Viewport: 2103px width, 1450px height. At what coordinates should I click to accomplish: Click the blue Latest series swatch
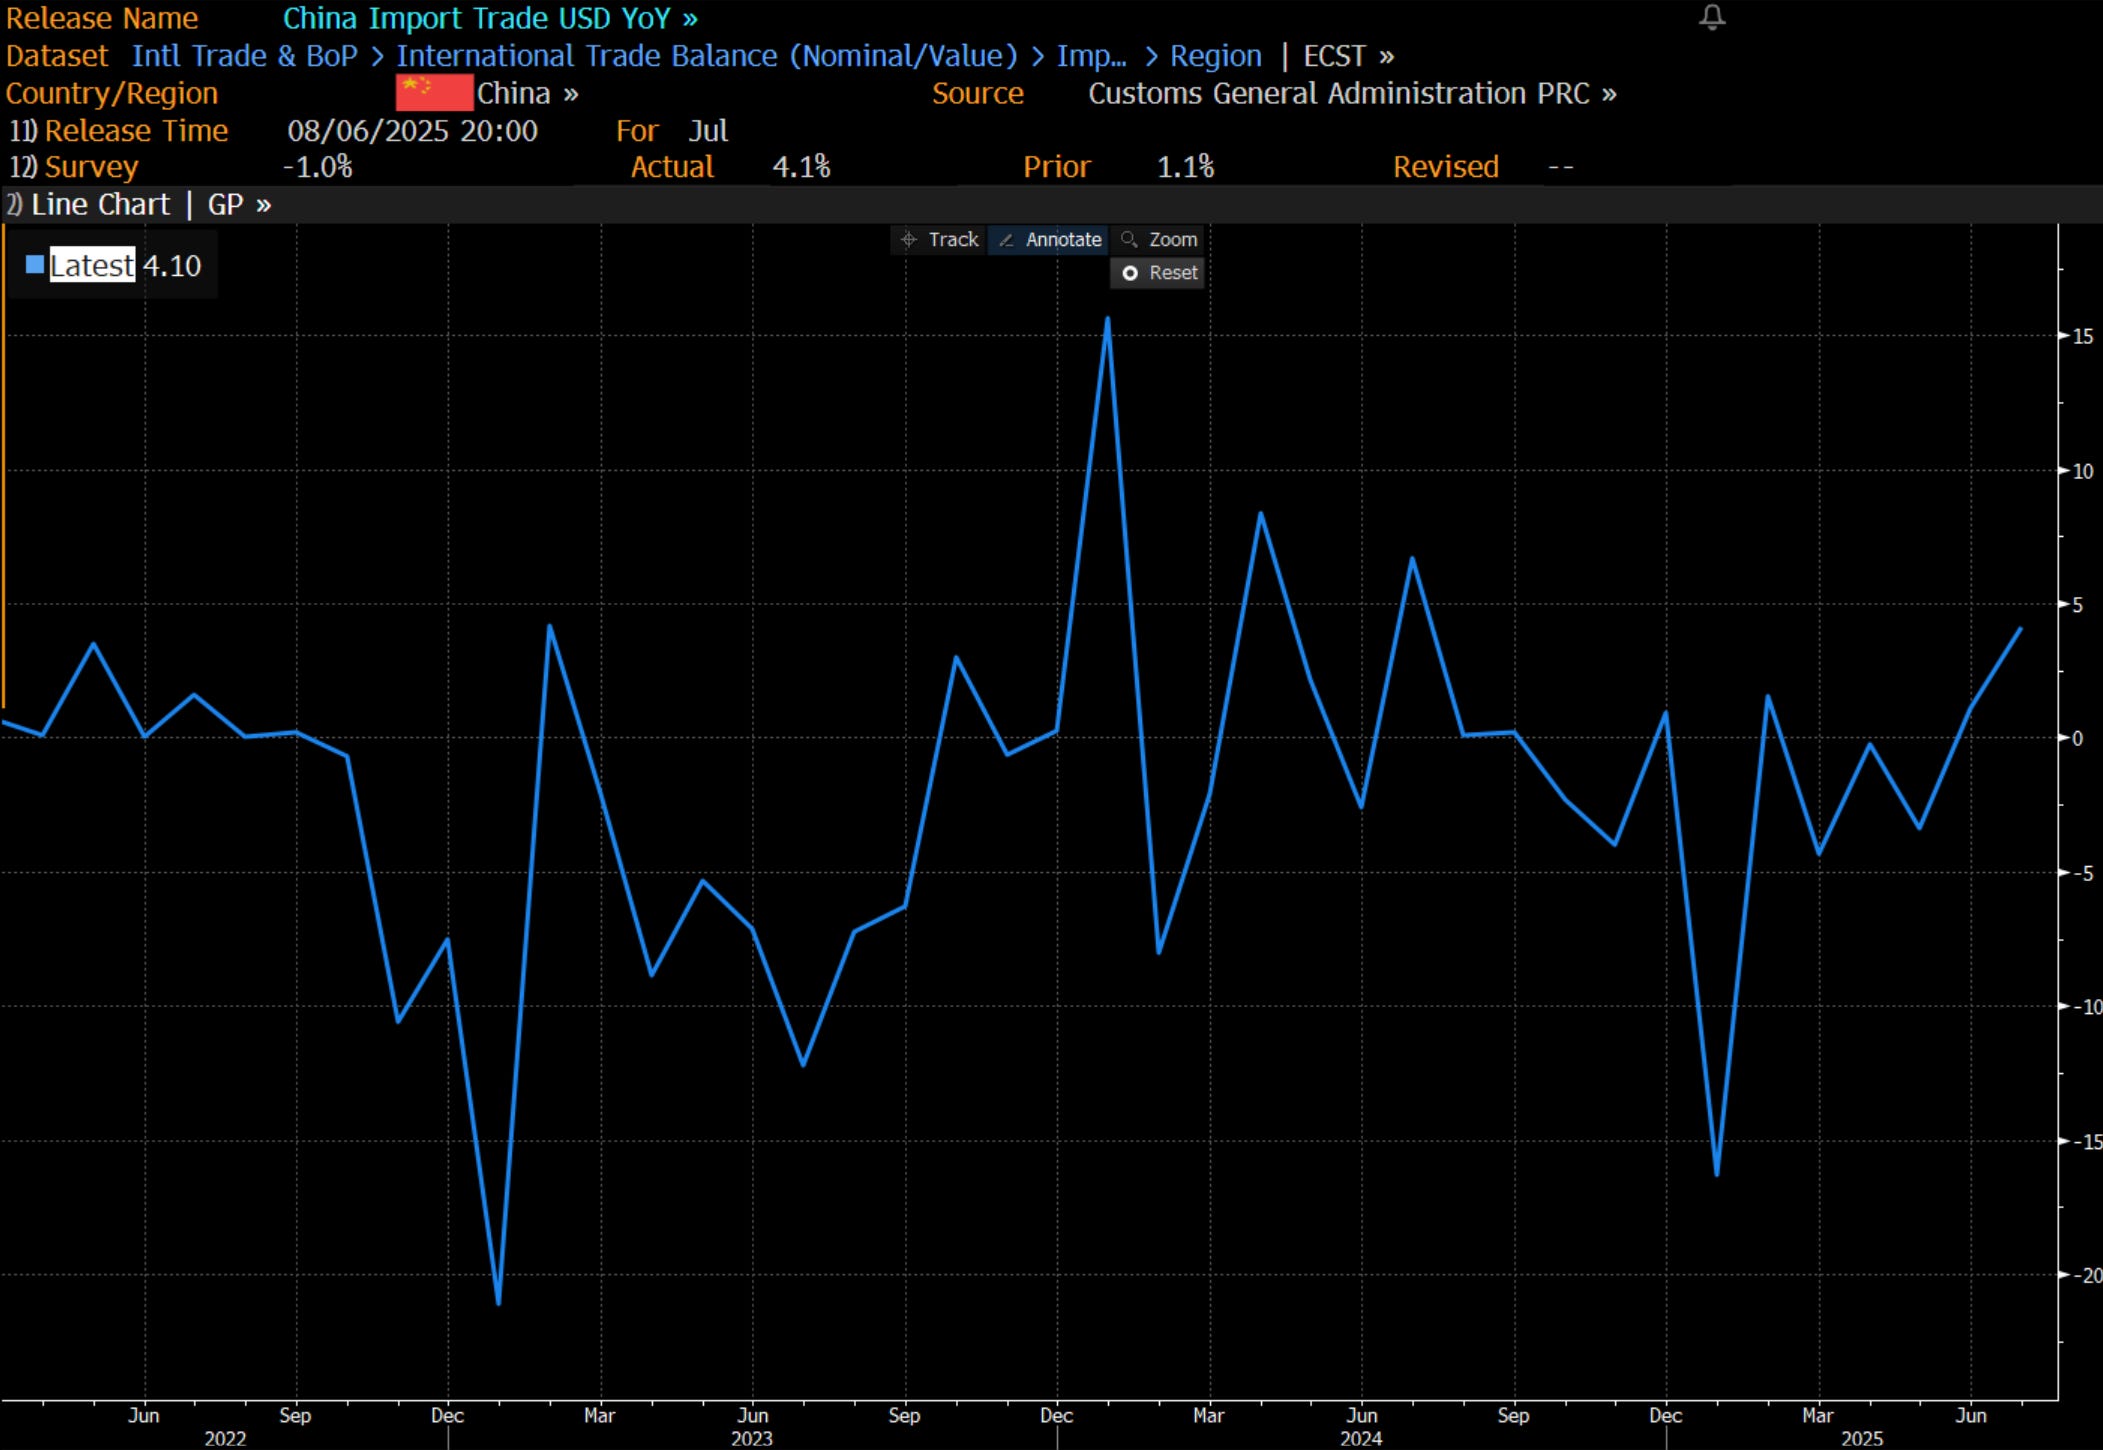pos(35,265)
